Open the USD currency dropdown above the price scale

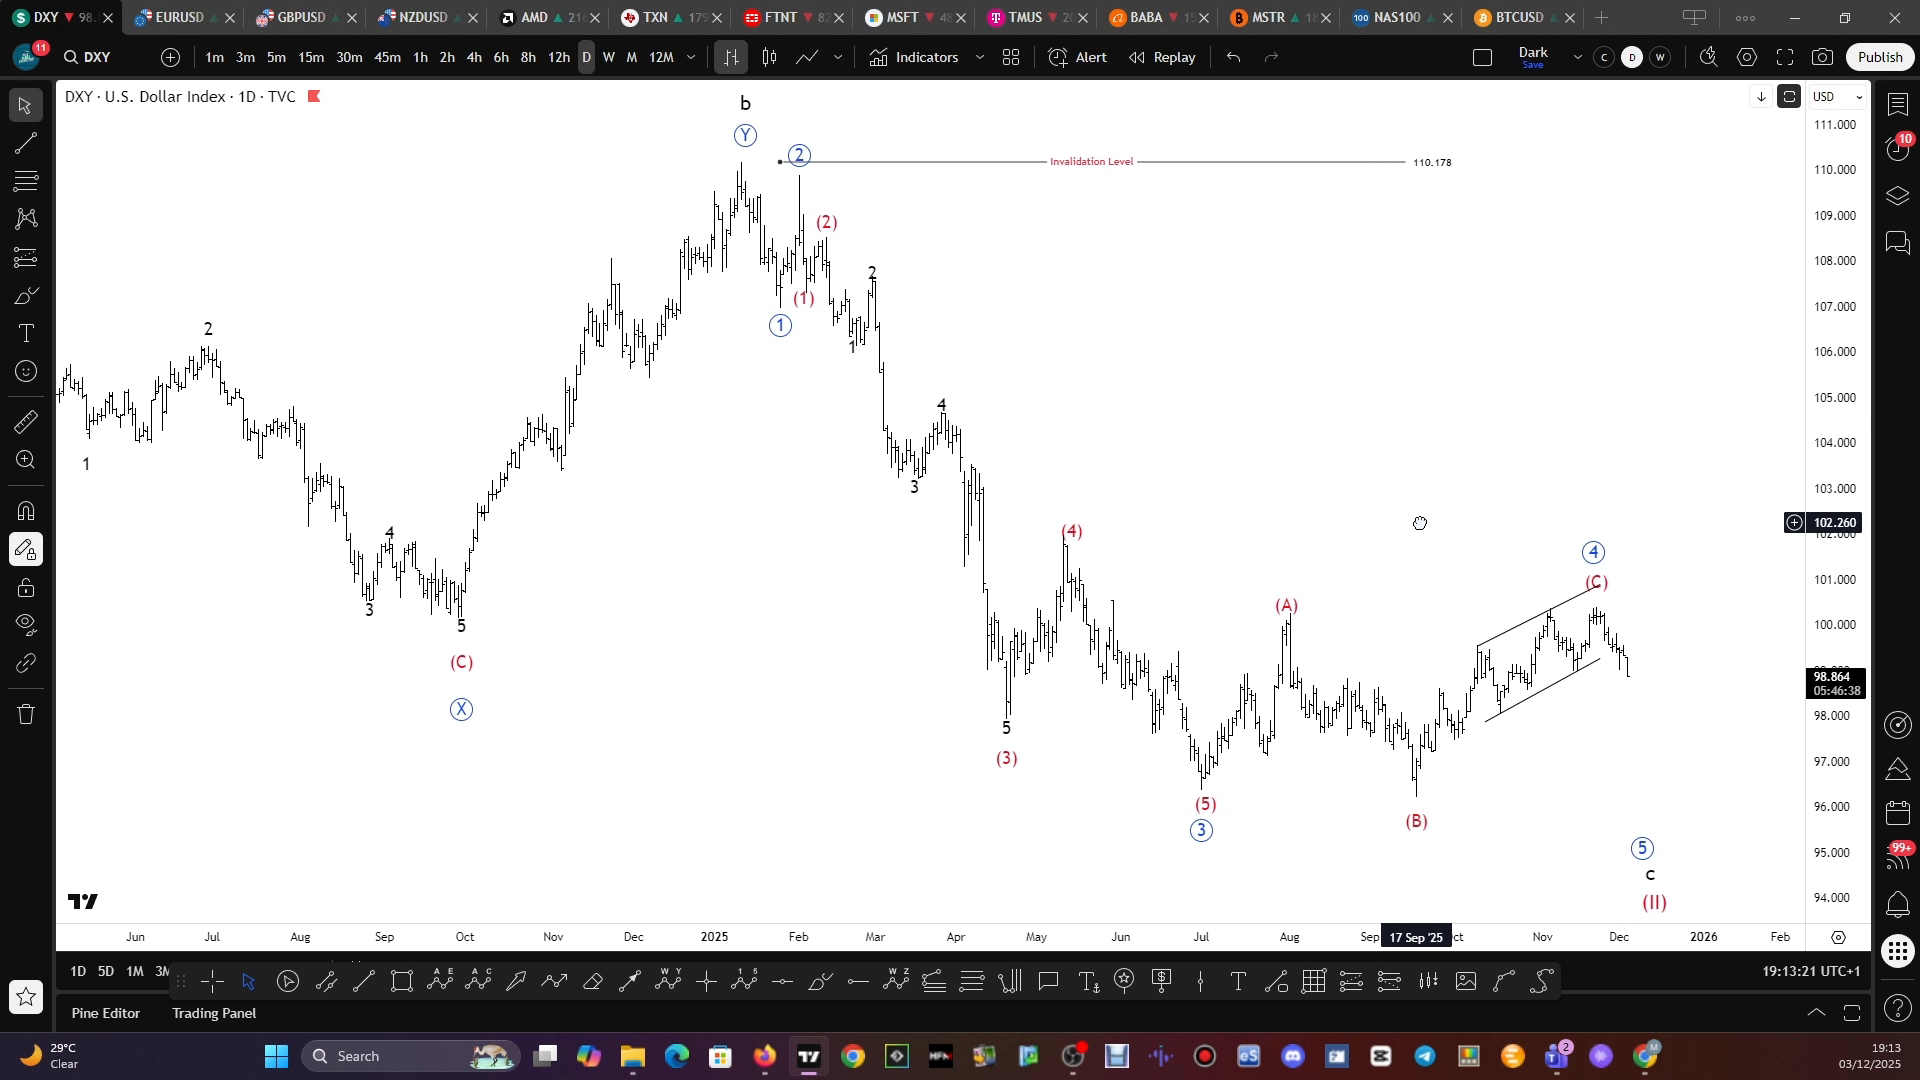coord(1837,96)
